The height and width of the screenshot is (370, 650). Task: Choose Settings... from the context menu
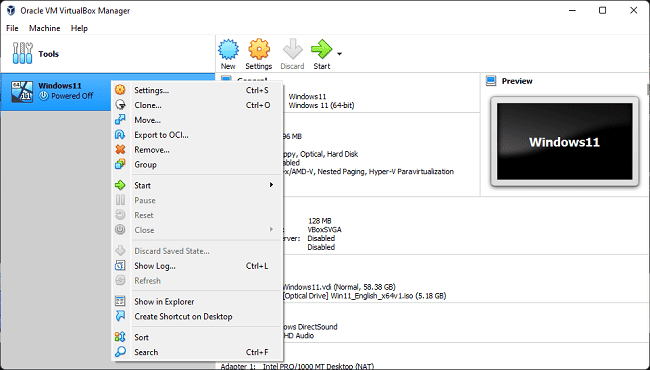coord(197,90)
